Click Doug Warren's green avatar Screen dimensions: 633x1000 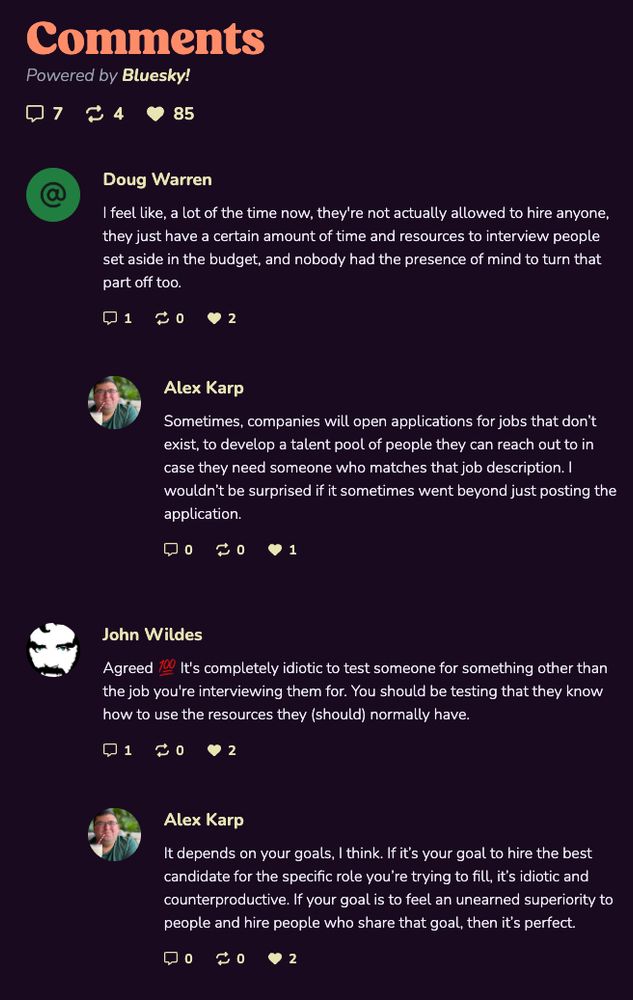(52, 195)
